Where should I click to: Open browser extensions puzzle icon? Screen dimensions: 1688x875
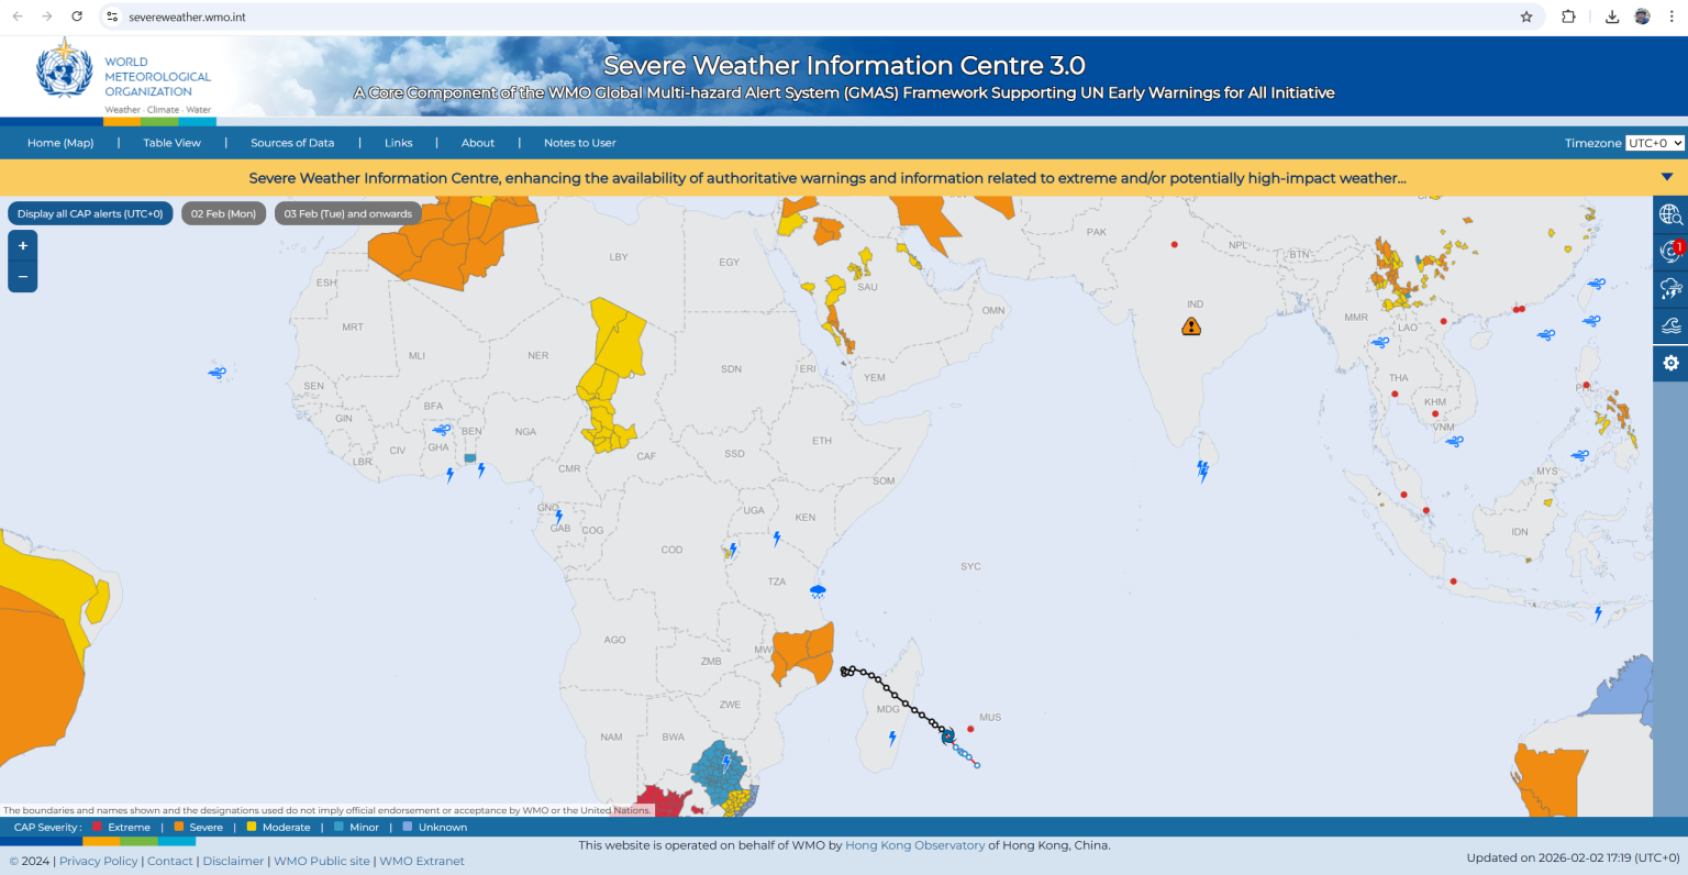(x=1568, y=16)
